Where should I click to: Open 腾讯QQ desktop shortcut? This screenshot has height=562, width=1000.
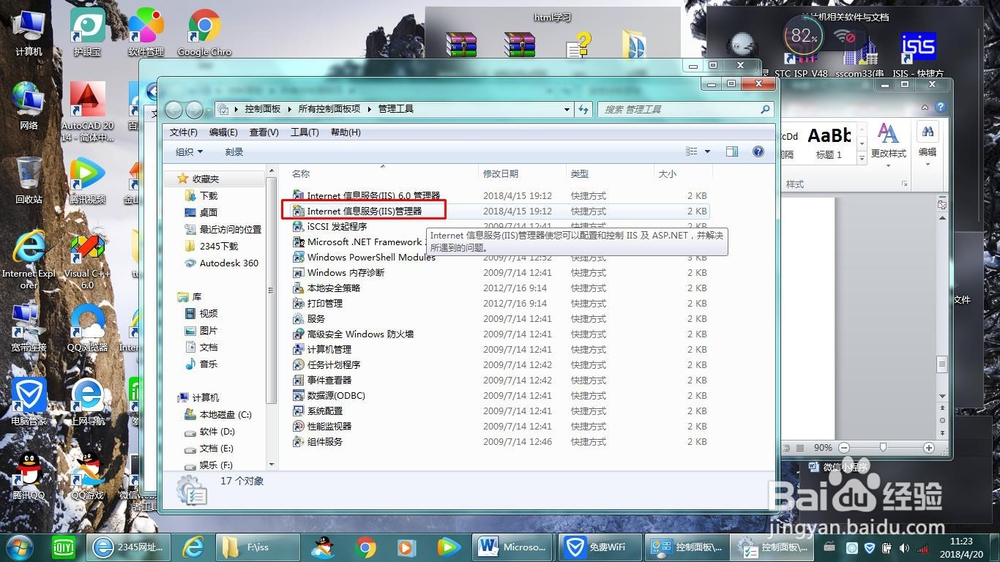[x=28, y=477]
